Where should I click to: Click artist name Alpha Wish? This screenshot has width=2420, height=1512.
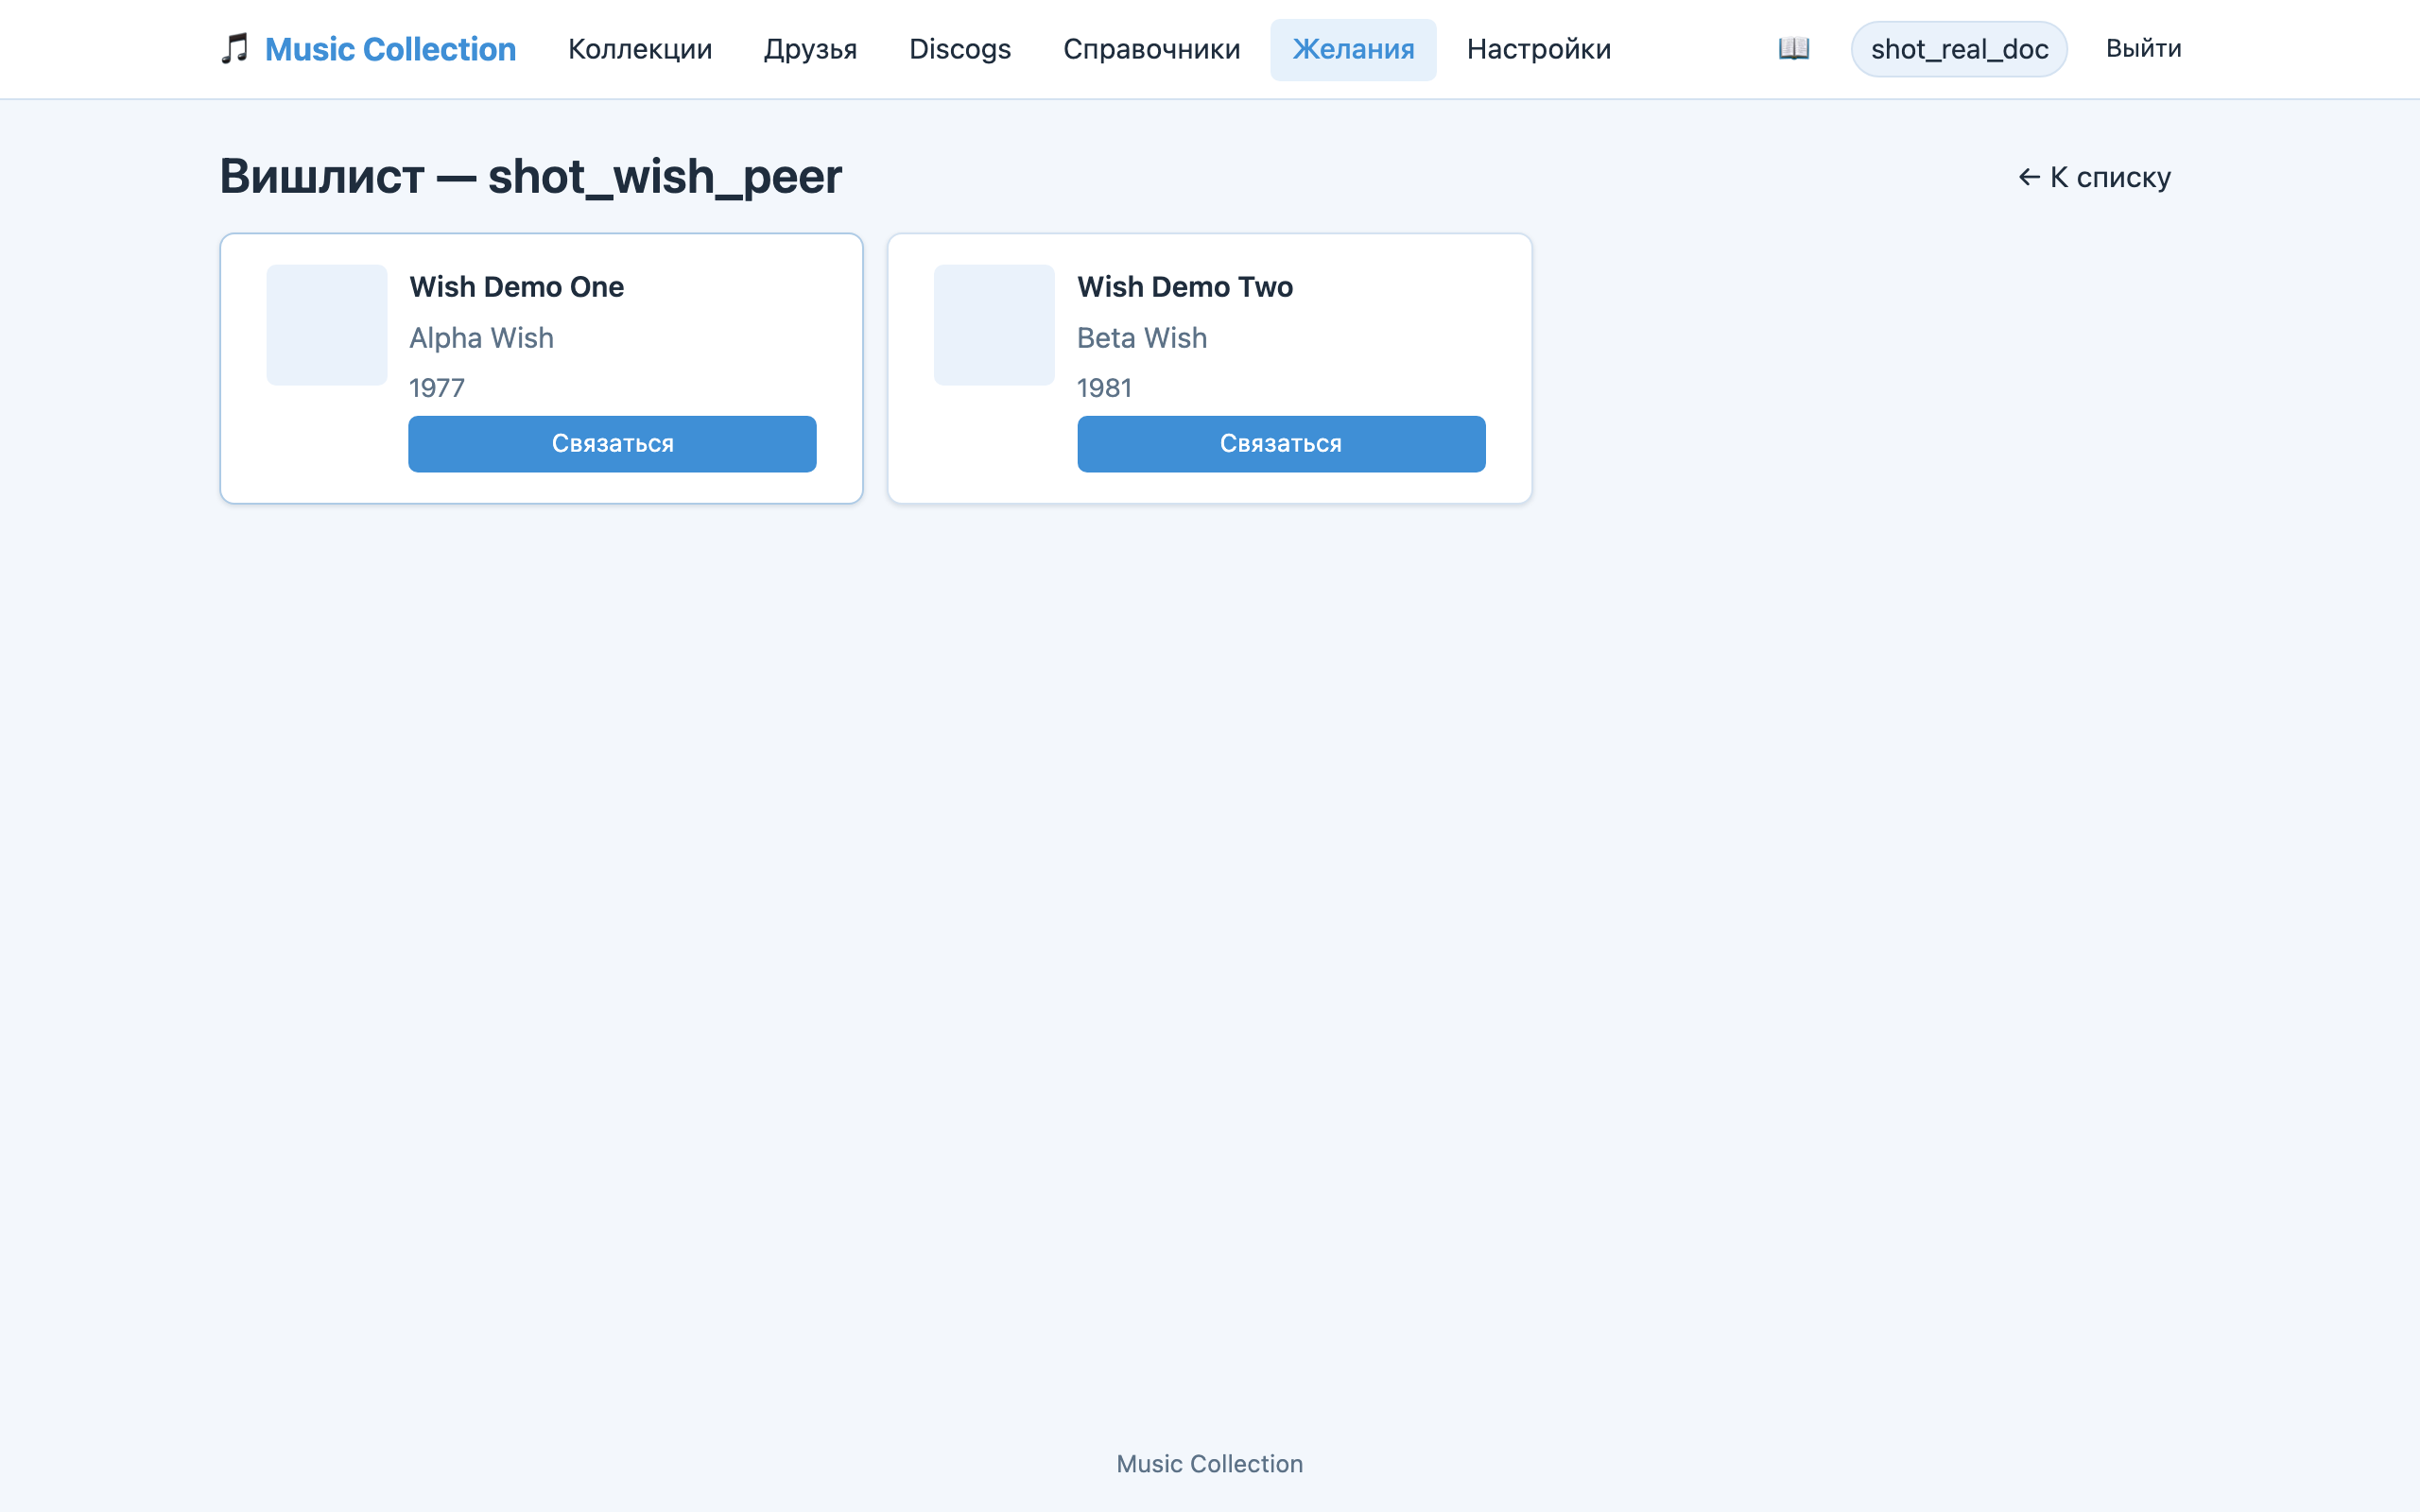point(481,338)
